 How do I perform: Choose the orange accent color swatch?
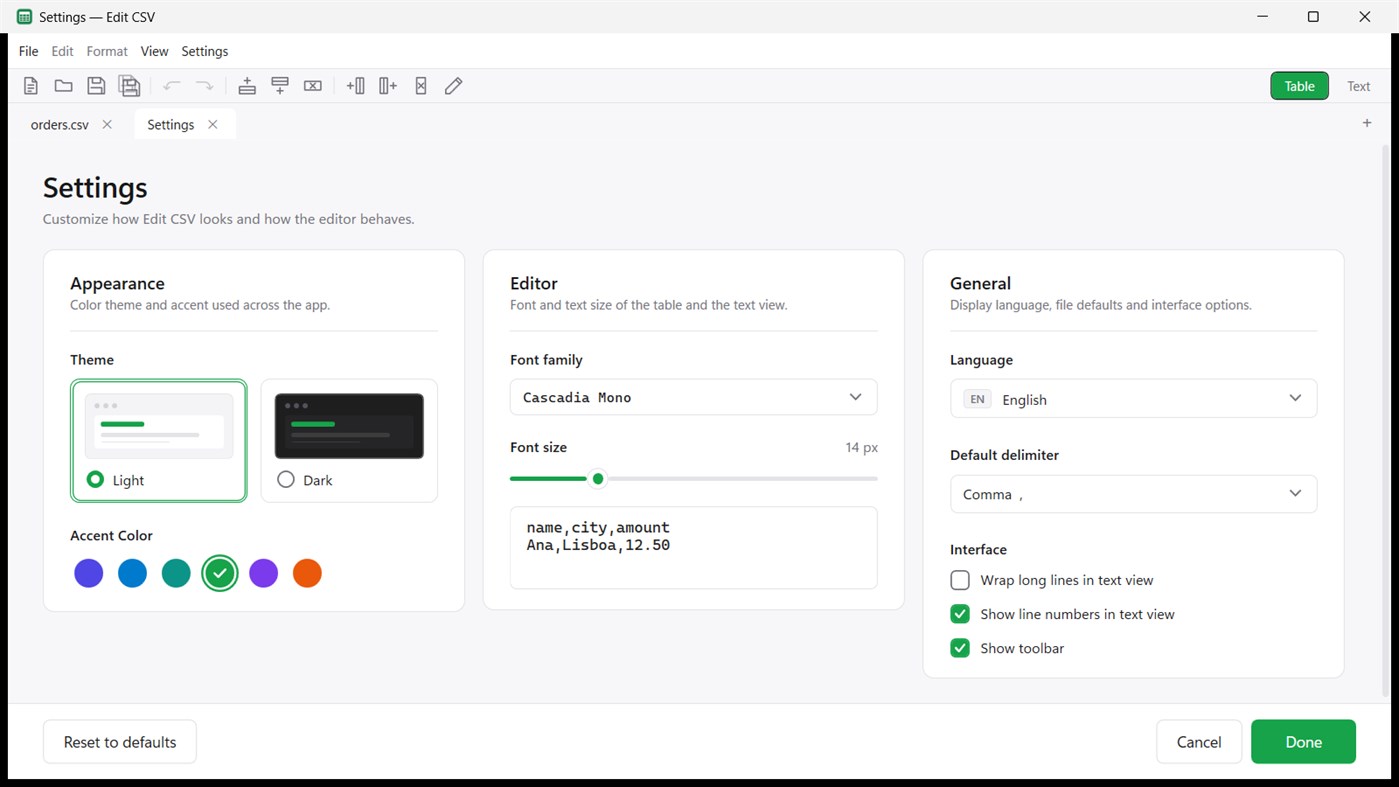(307, 573)
